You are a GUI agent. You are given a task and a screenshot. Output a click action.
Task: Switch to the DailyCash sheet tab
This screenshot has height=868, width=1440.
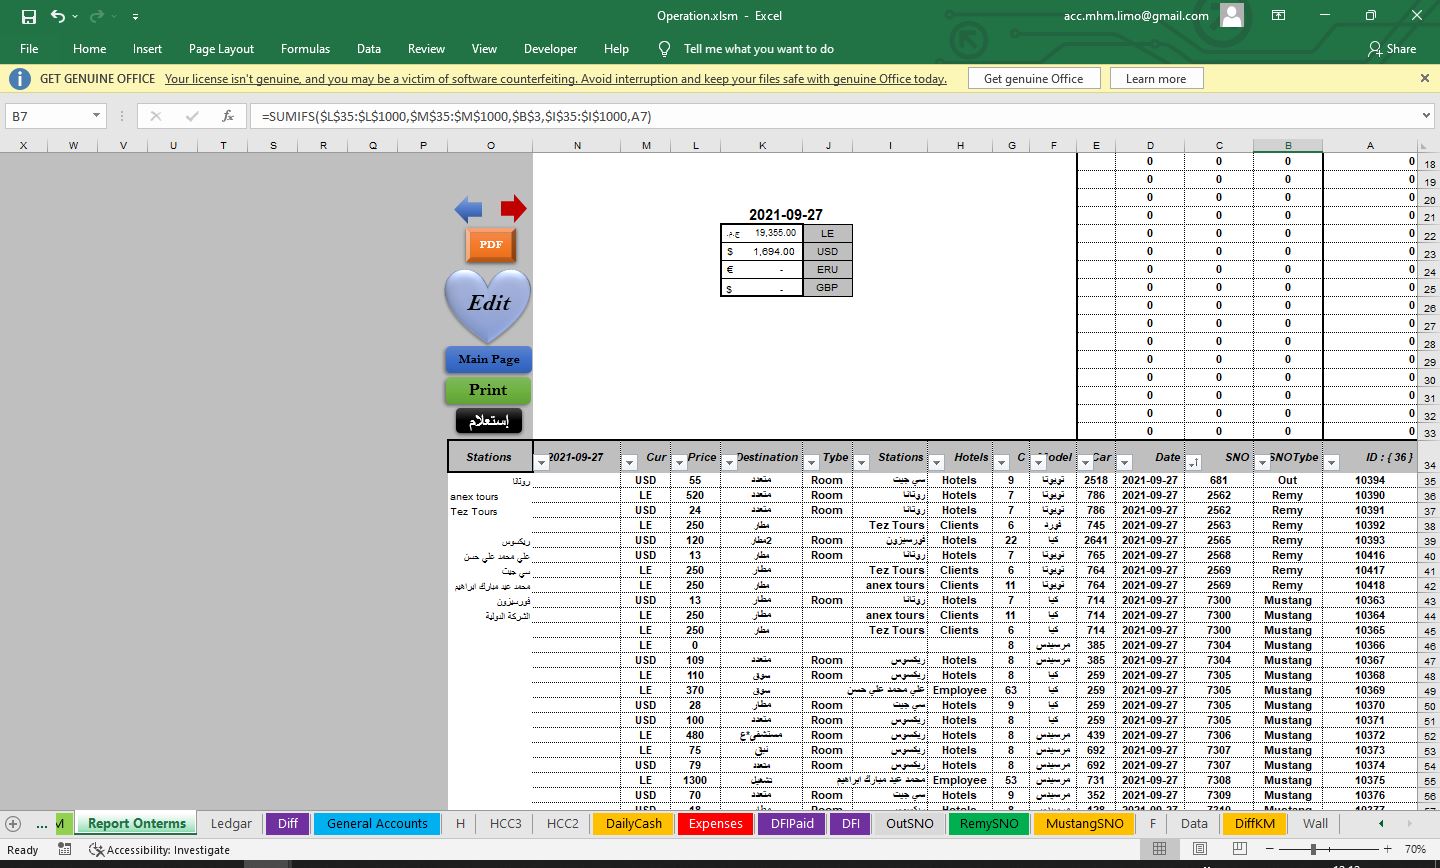pos(633,823)
